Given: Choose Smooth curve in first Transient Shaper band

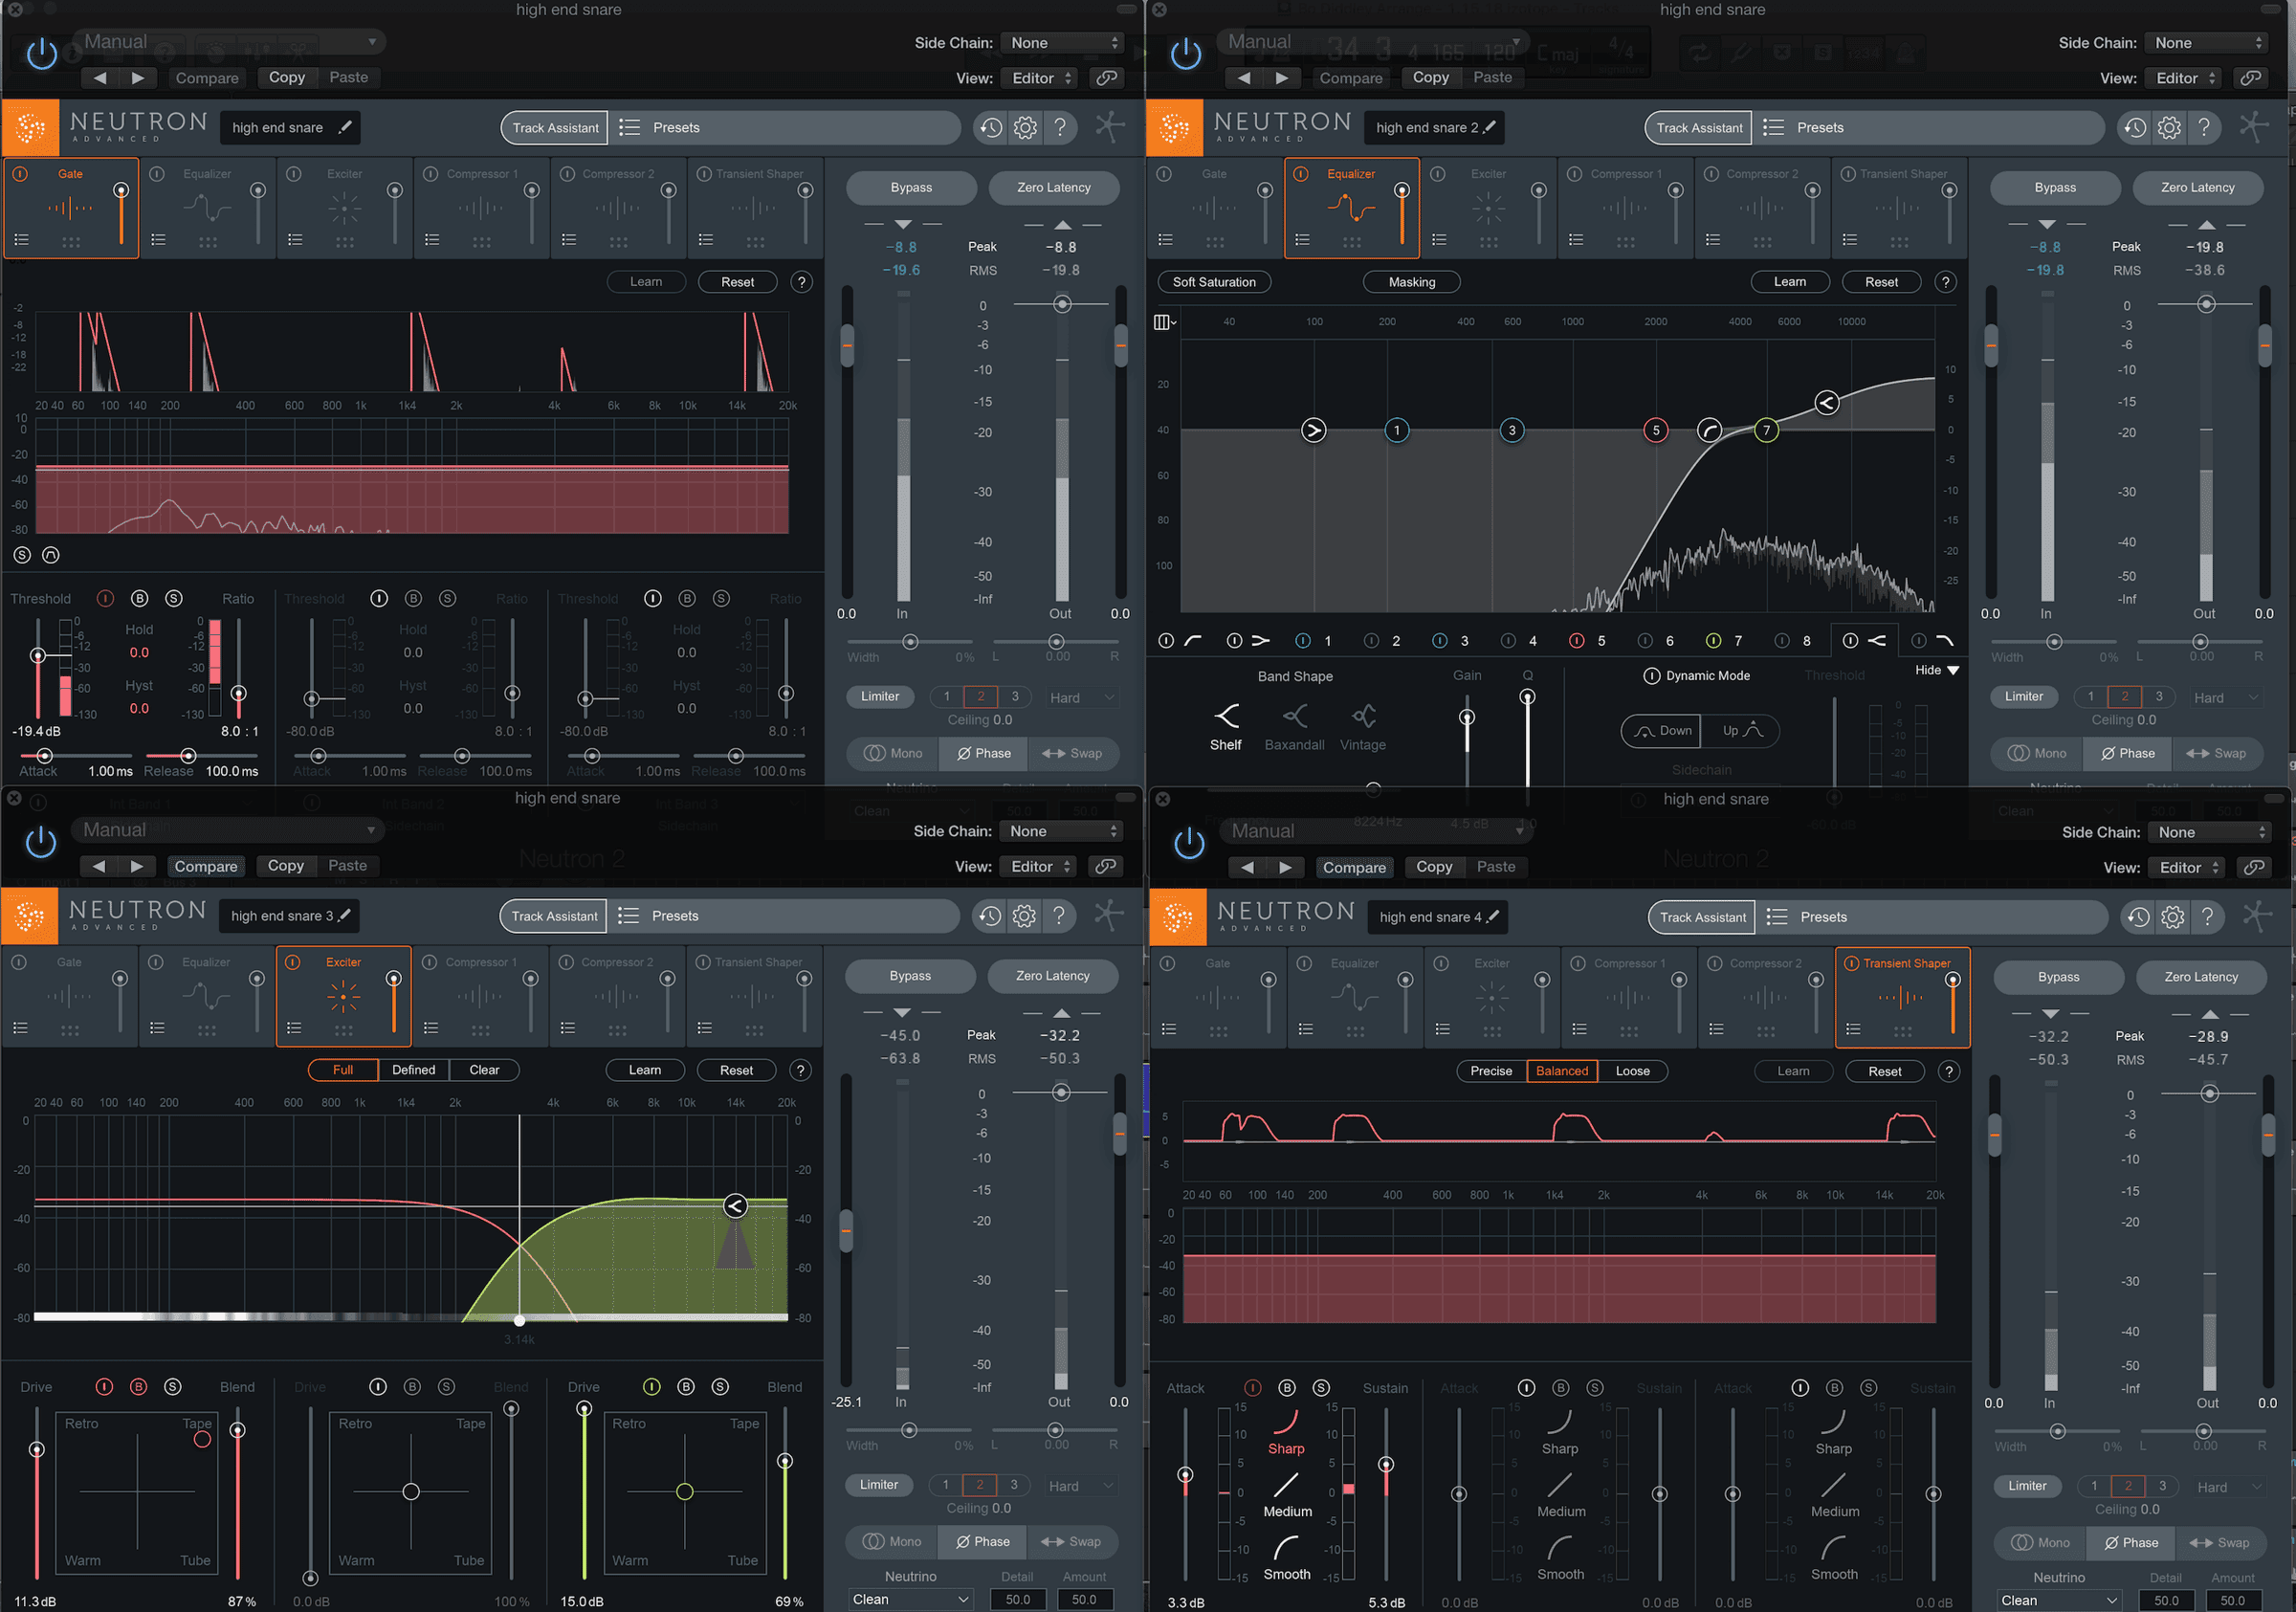Looking at the screenshot, I should [1286, 1548].
